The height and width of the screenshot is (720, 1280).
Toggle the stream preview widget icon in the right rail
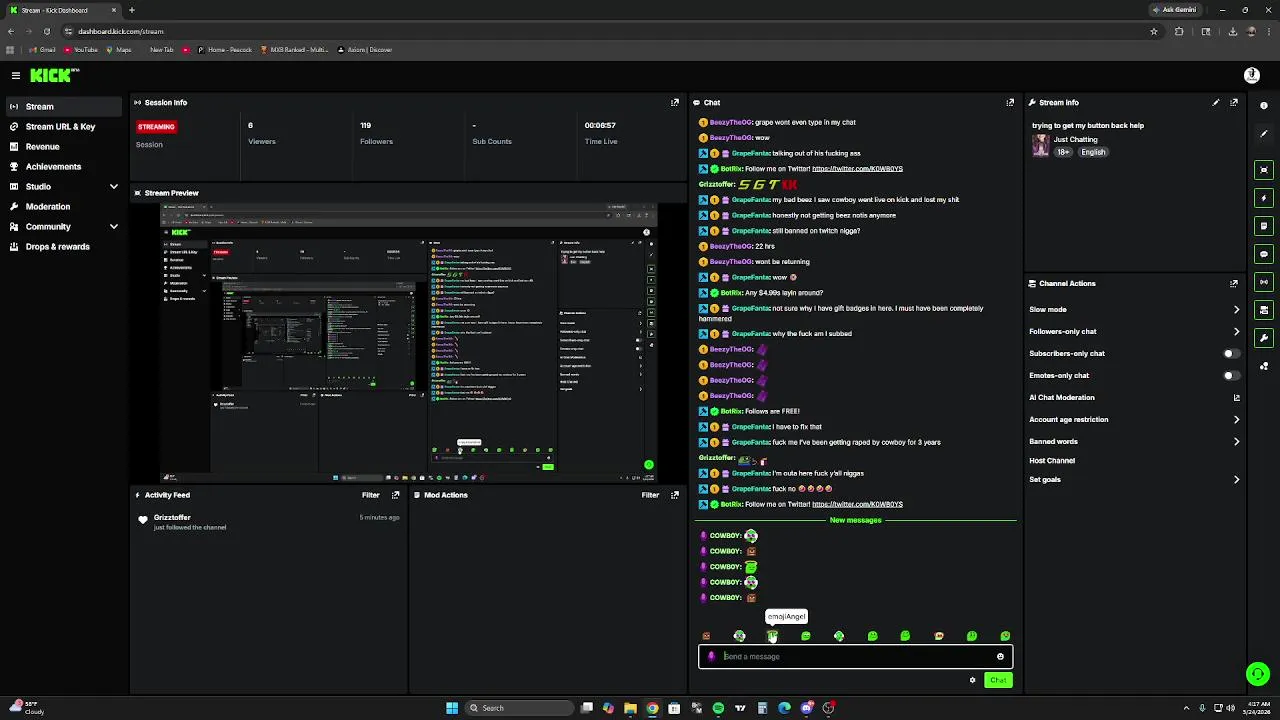1264,170
